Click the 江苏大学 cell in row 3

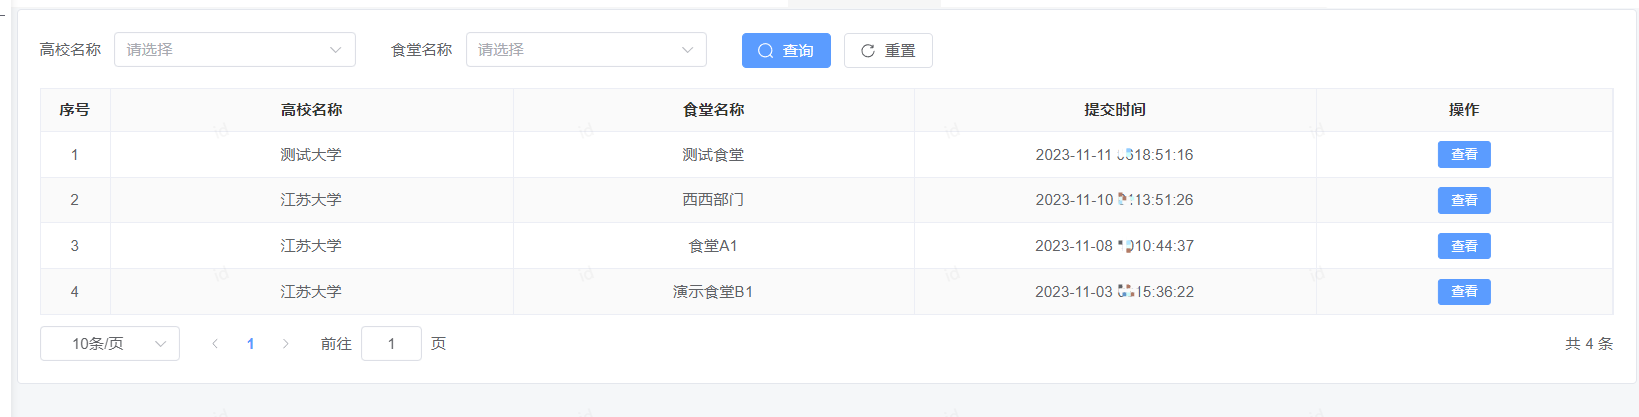[311, 246]
